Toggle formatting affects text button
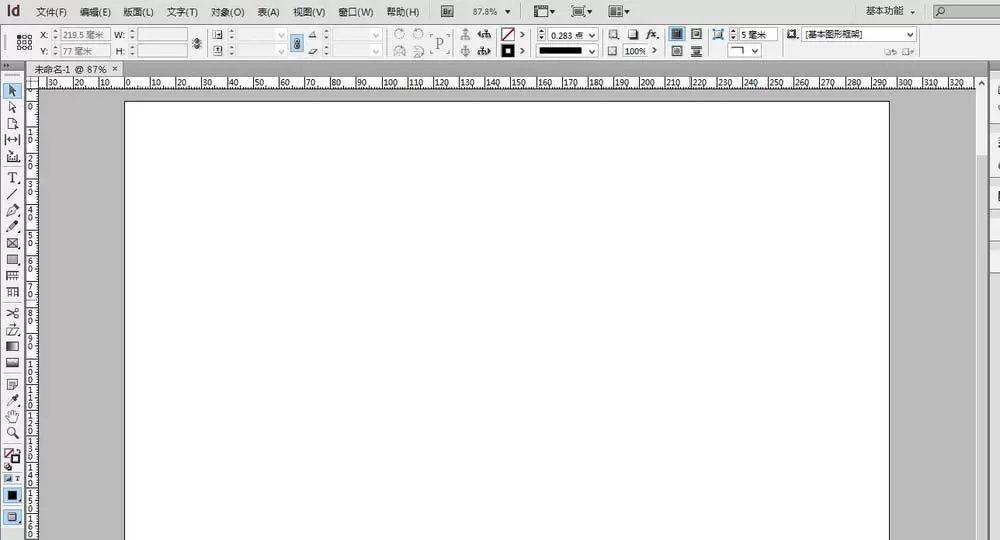The image size is (1000, 540). [x=17, y=478]
